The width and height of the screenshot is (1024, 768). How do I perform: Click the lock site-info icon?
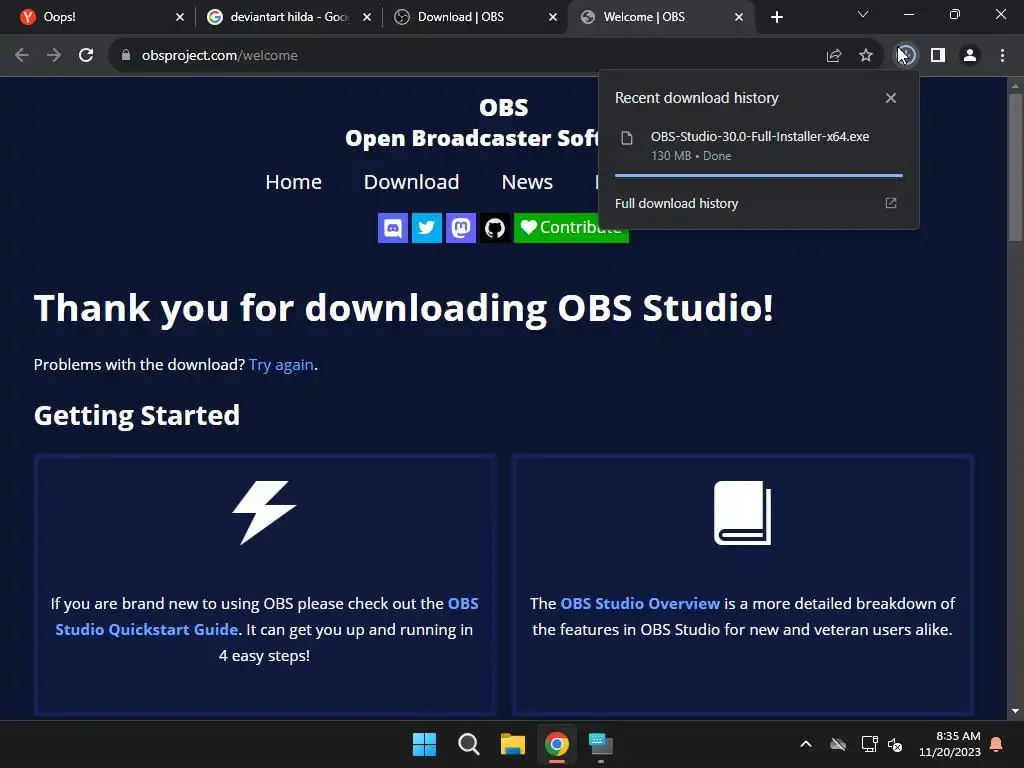coord(125,56)
